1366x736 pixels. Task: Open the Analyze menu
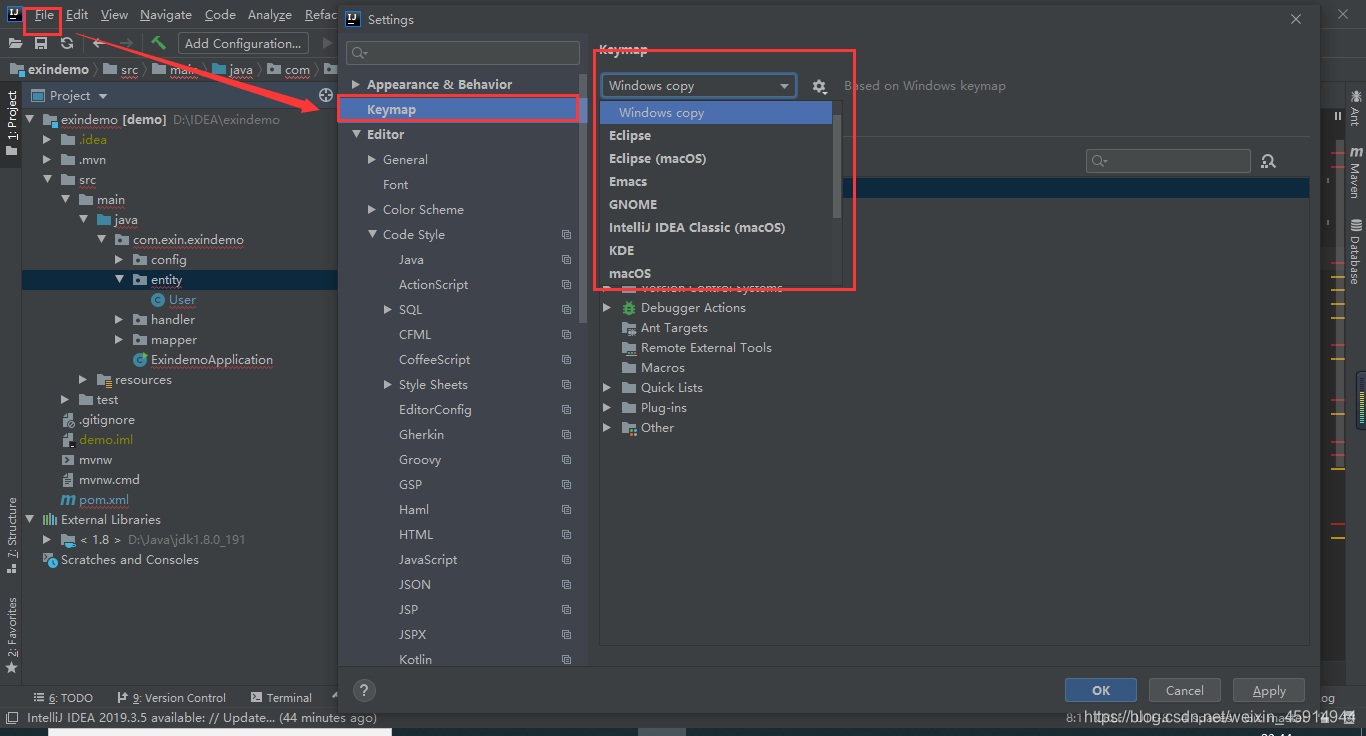(270, 15)
